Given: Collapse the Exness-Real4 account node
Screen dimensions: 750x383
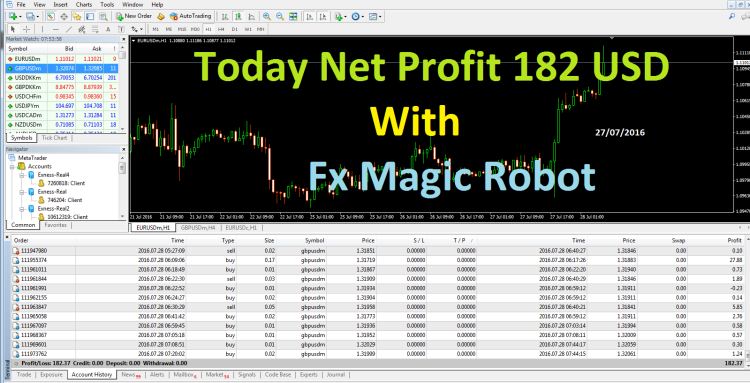Looking at the screenshot, I should (22, 175).
